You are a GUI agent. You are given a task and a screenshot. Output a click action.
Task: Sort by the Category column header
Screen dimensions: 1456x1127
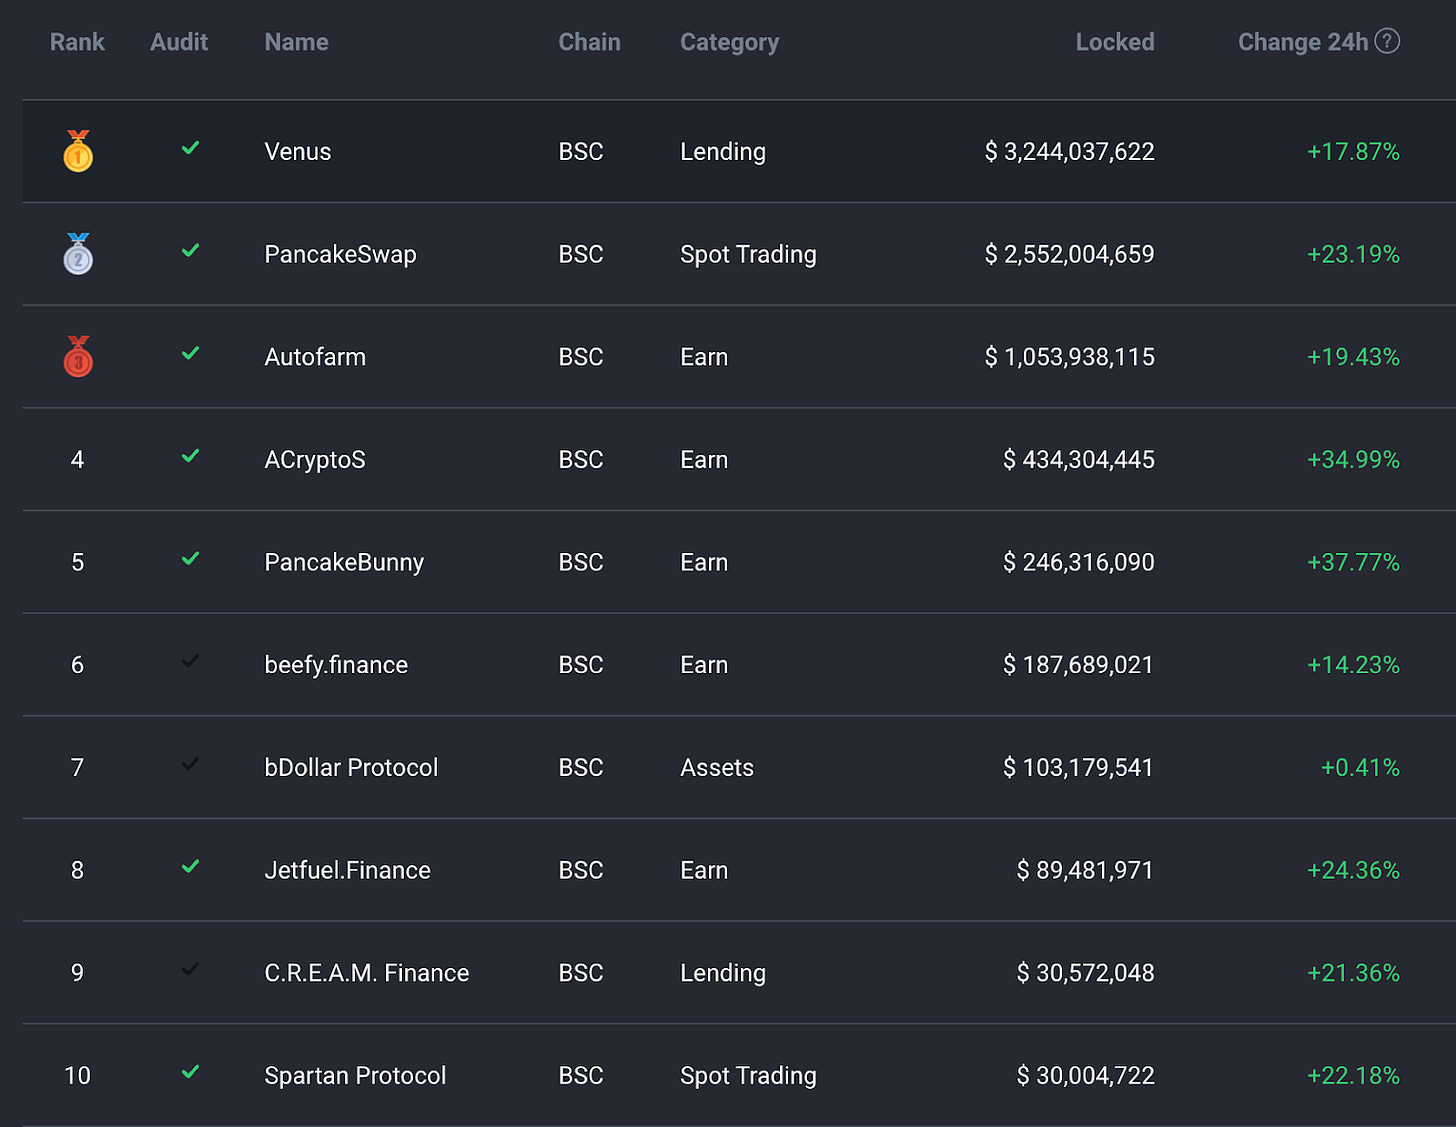729,42
